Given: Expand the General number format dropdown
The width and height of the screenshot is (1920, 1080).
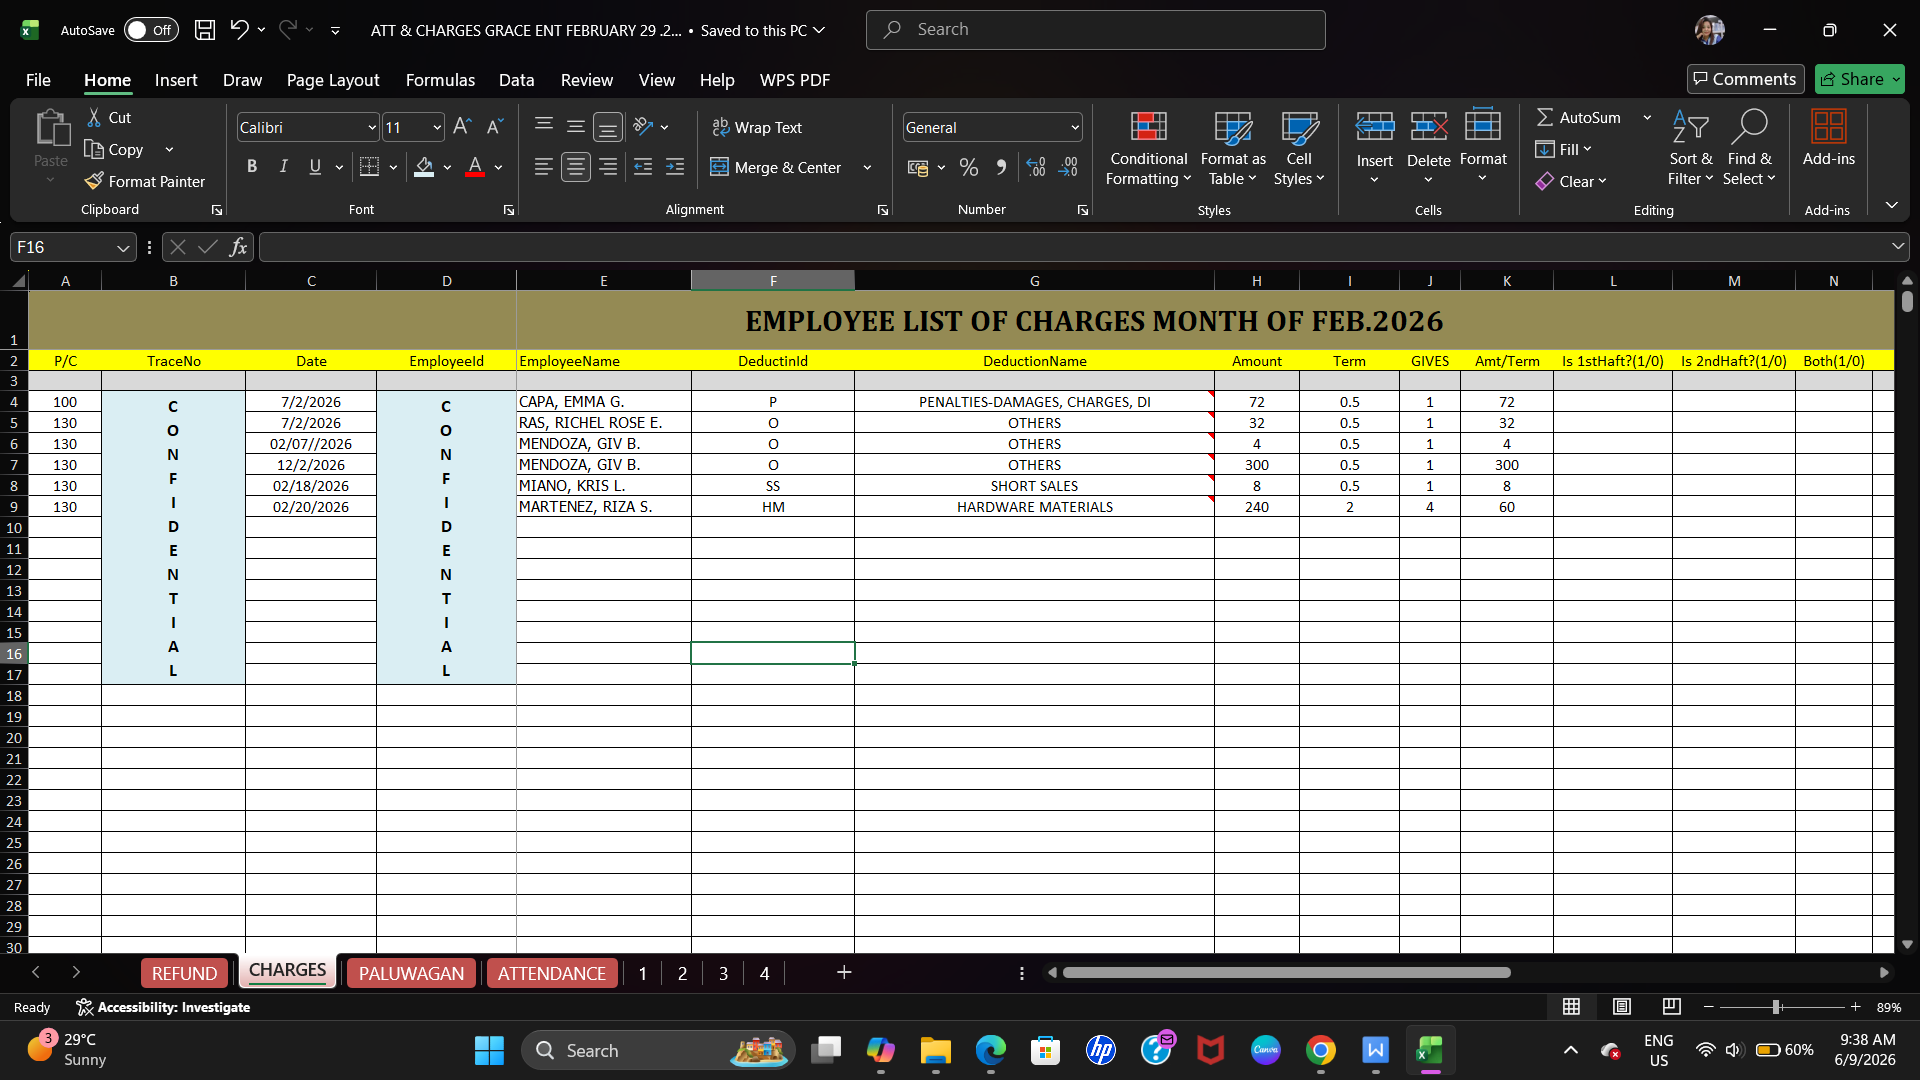Looking at the screenshot, I should (x=1075, y=127).
